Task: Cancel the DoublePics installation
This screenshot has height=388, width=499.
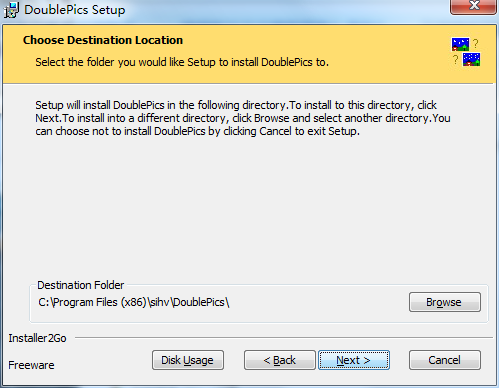Action: pyautogui.click(x=445, y=360)
